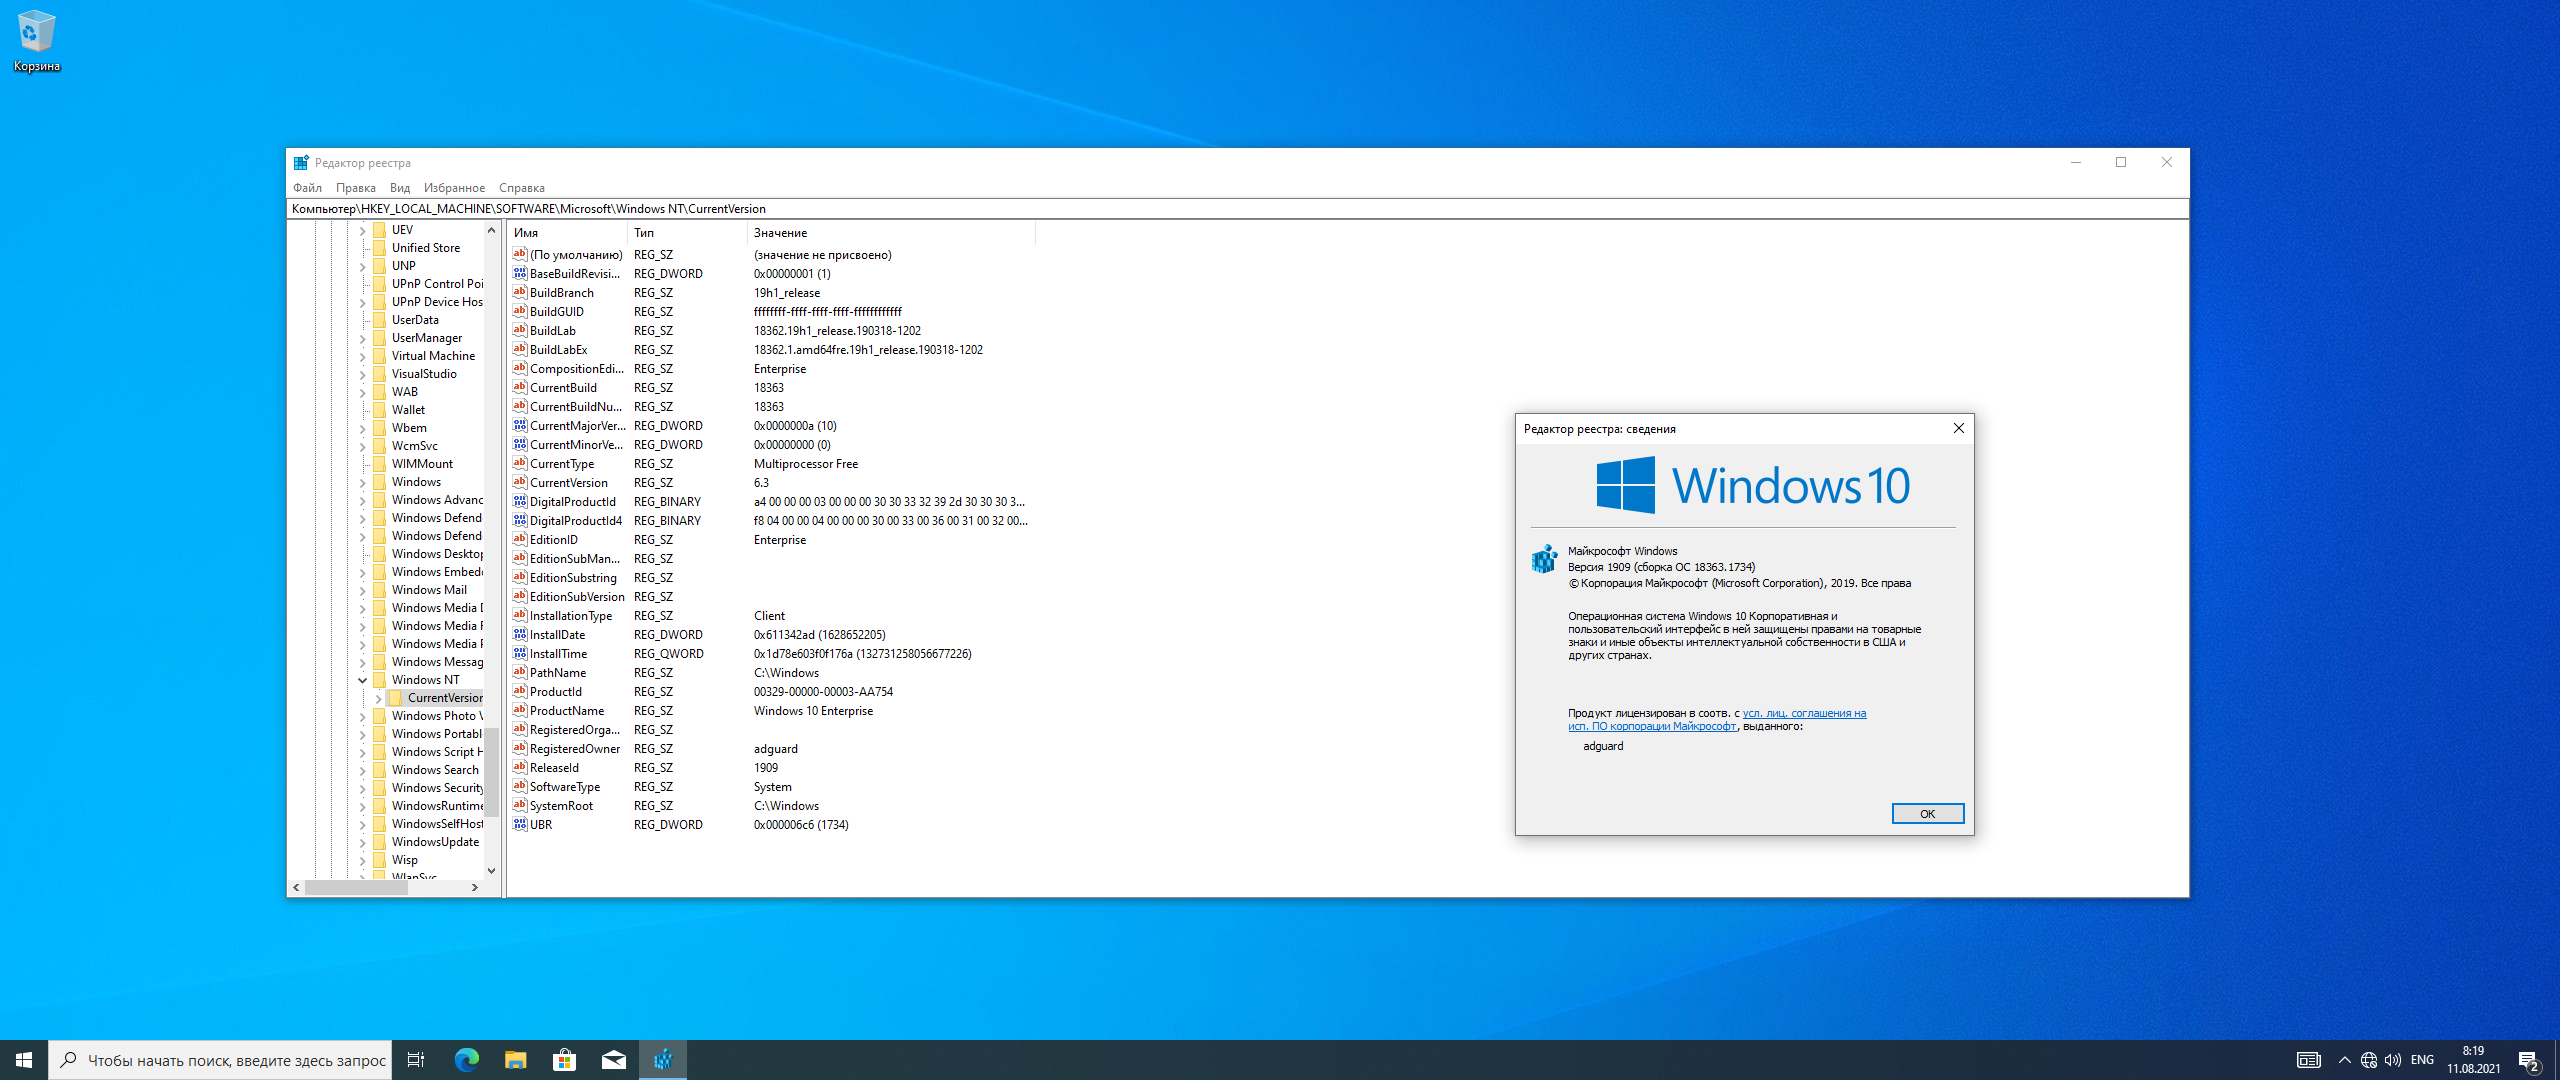
Task: Select the Unified Store tree item
Action: [x=426, y=248]
